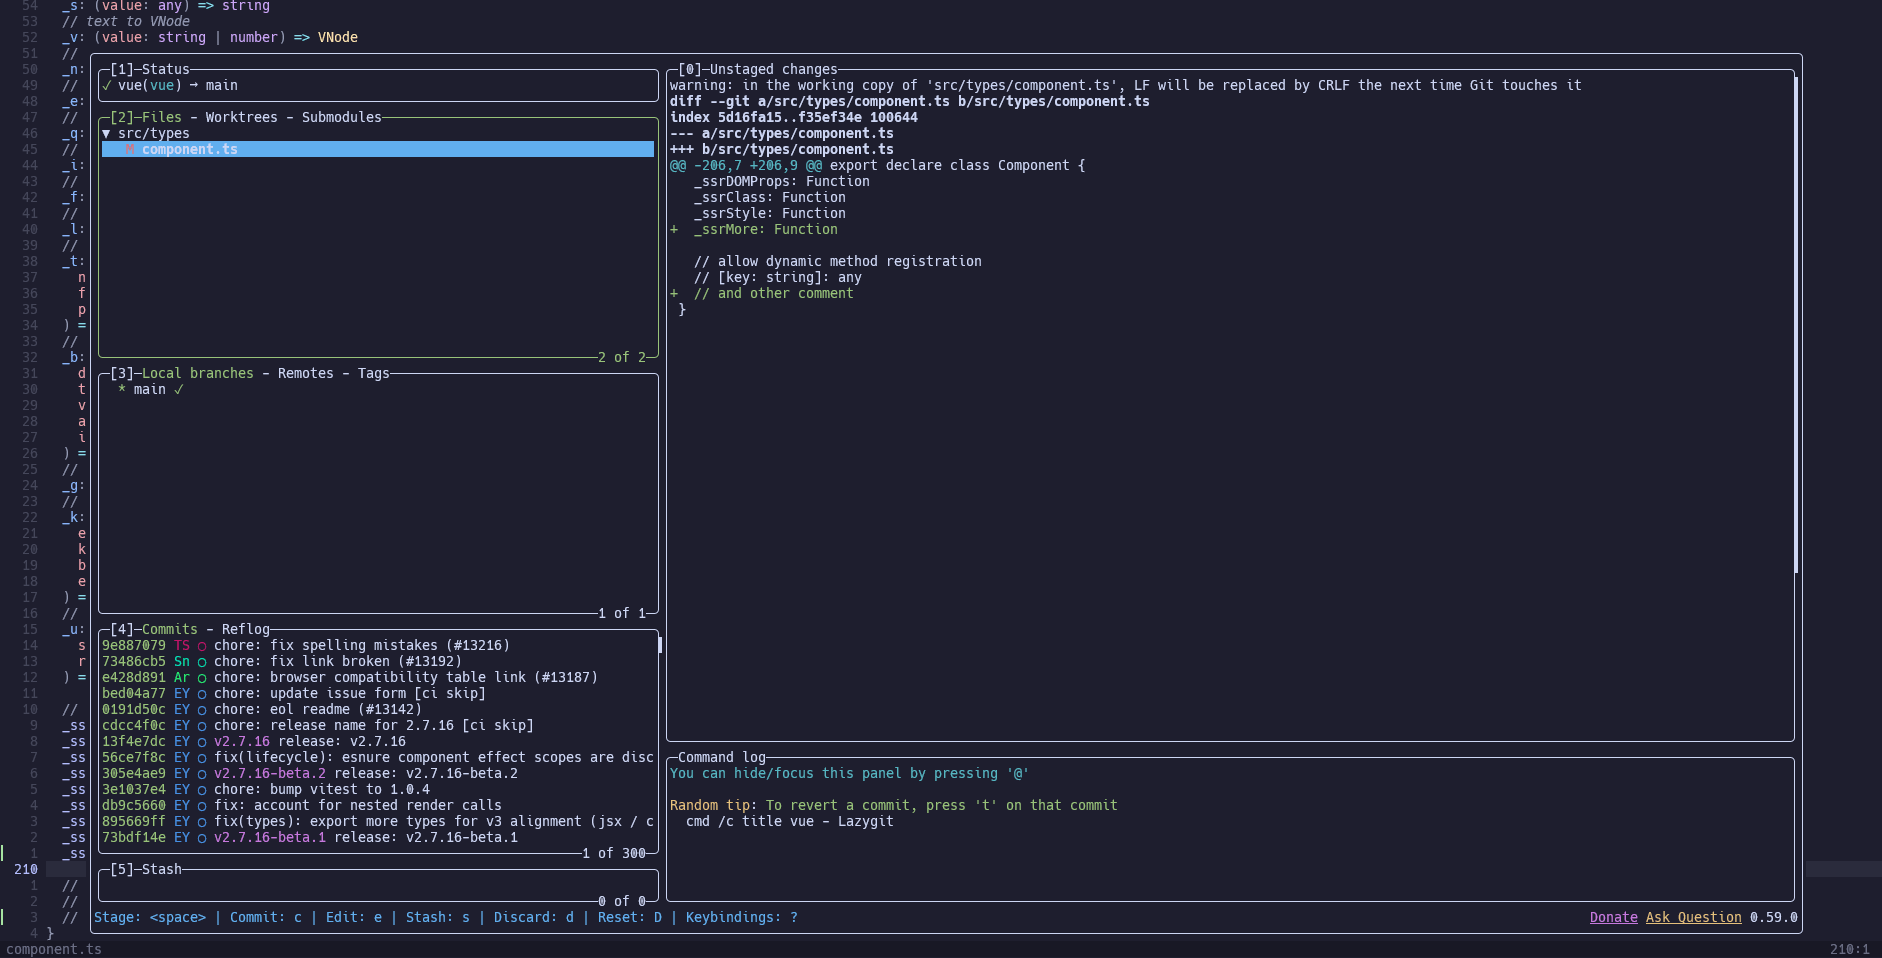
Task: Click the modified 'M' marker beside component.ts
Action: 130,150
